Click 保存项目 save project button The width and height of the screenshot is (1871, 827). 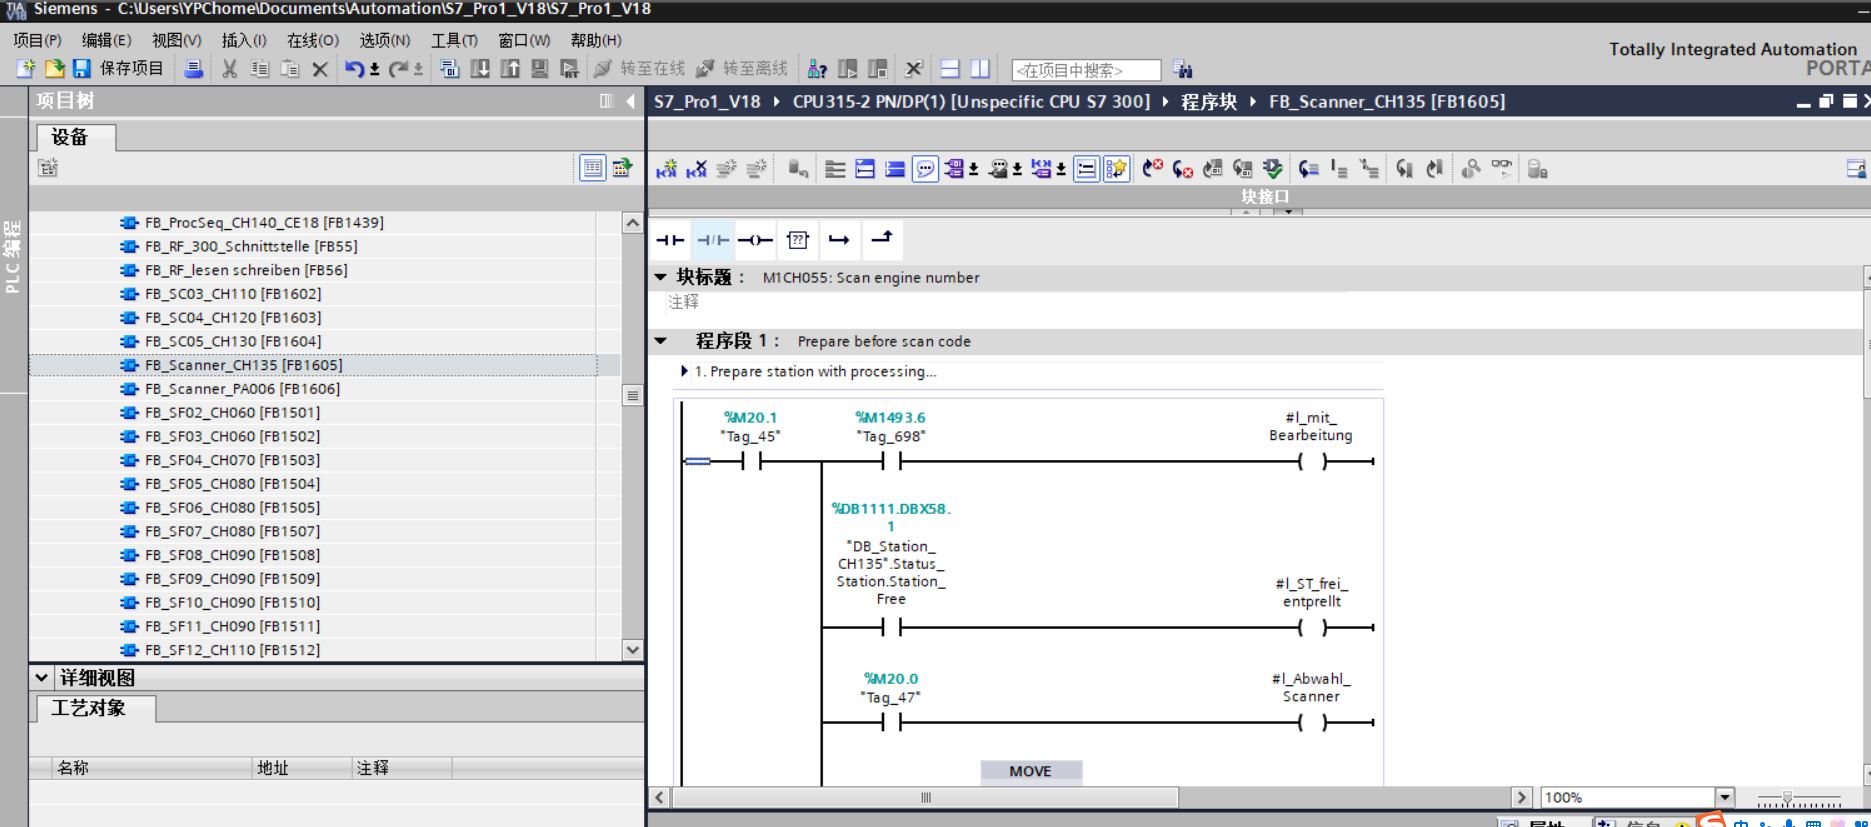point(118,69)
